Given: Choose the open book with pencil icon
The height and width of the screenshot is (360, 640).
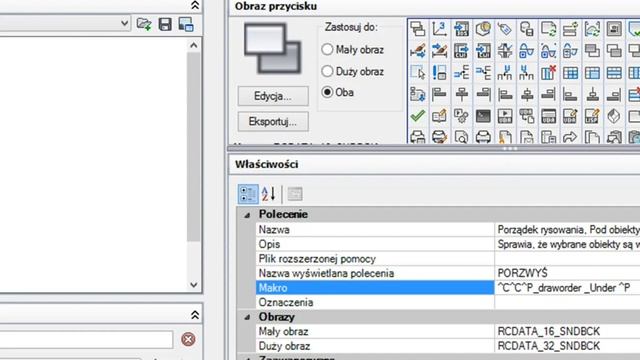Looking at the screenshot, I should [x=439, y=116].
